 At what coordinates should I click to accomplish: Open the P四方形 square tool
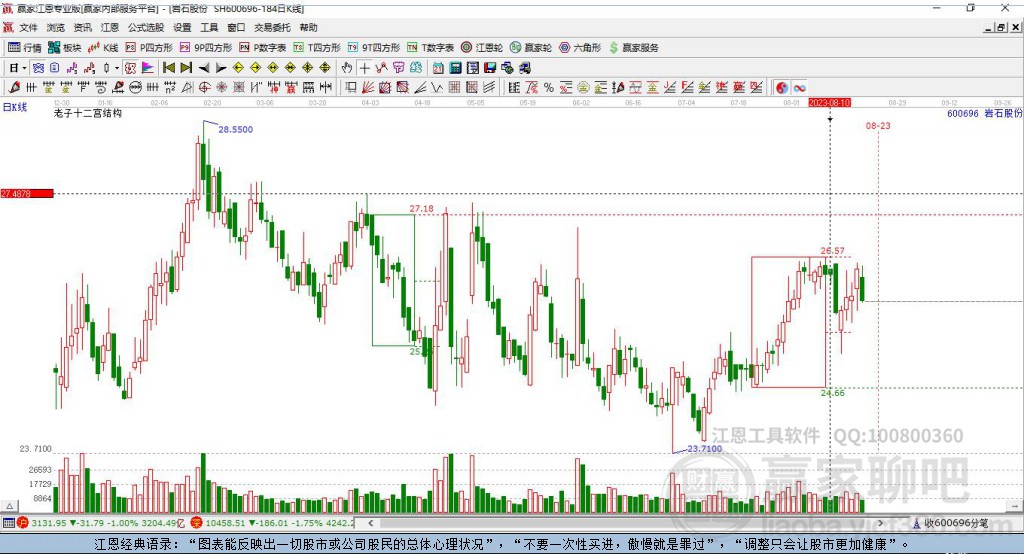149,48
